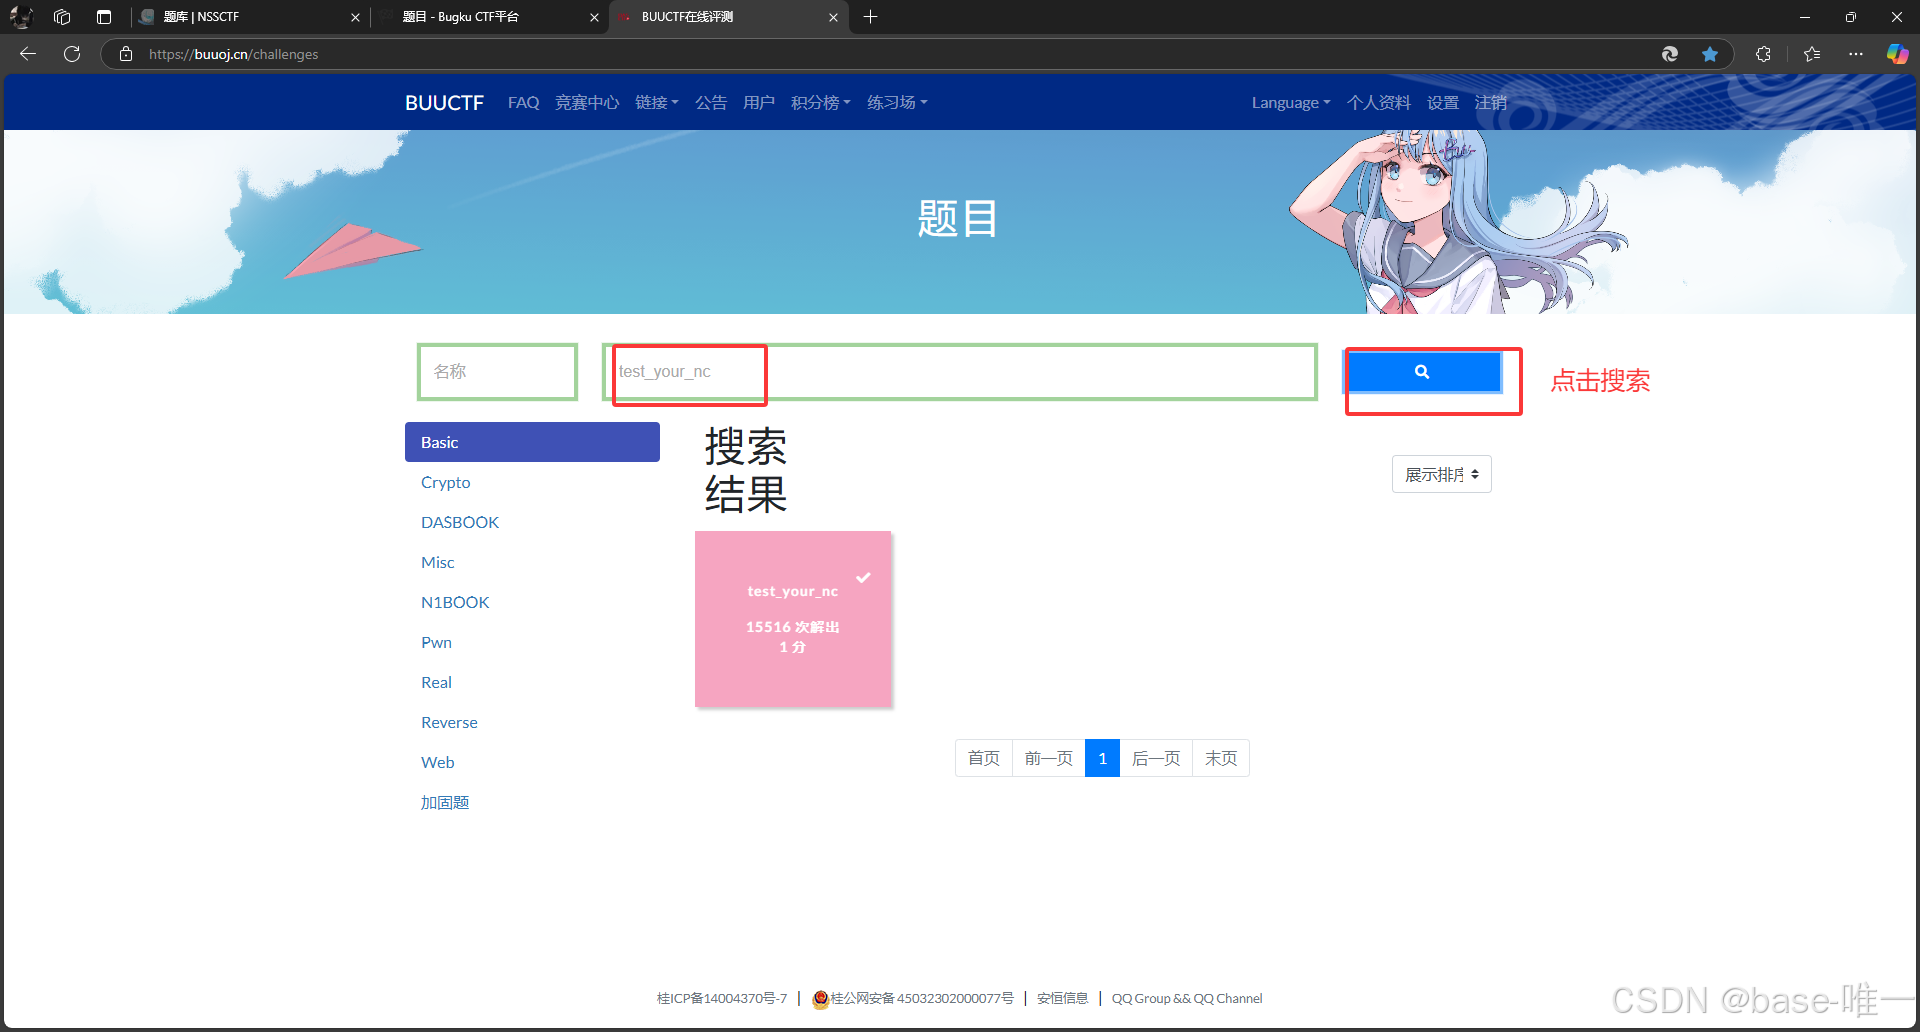
Task: Switch to the Bugku CTF平台 tab
Action: point(460,17)
